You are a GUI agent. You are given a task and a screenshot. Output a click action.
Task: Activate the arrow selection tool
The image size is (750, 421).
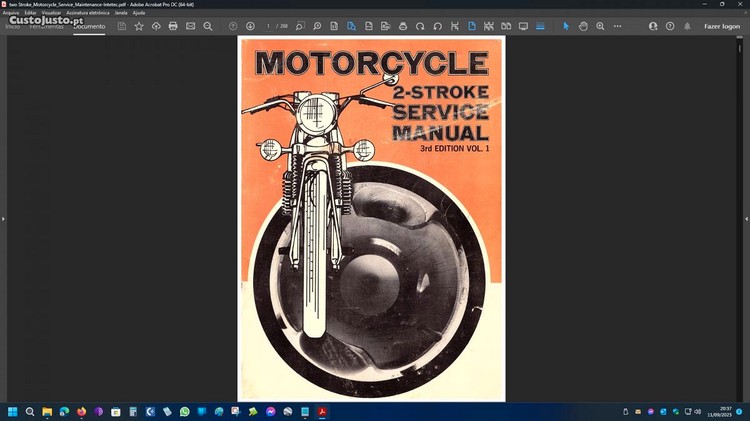tap(566, 26)
